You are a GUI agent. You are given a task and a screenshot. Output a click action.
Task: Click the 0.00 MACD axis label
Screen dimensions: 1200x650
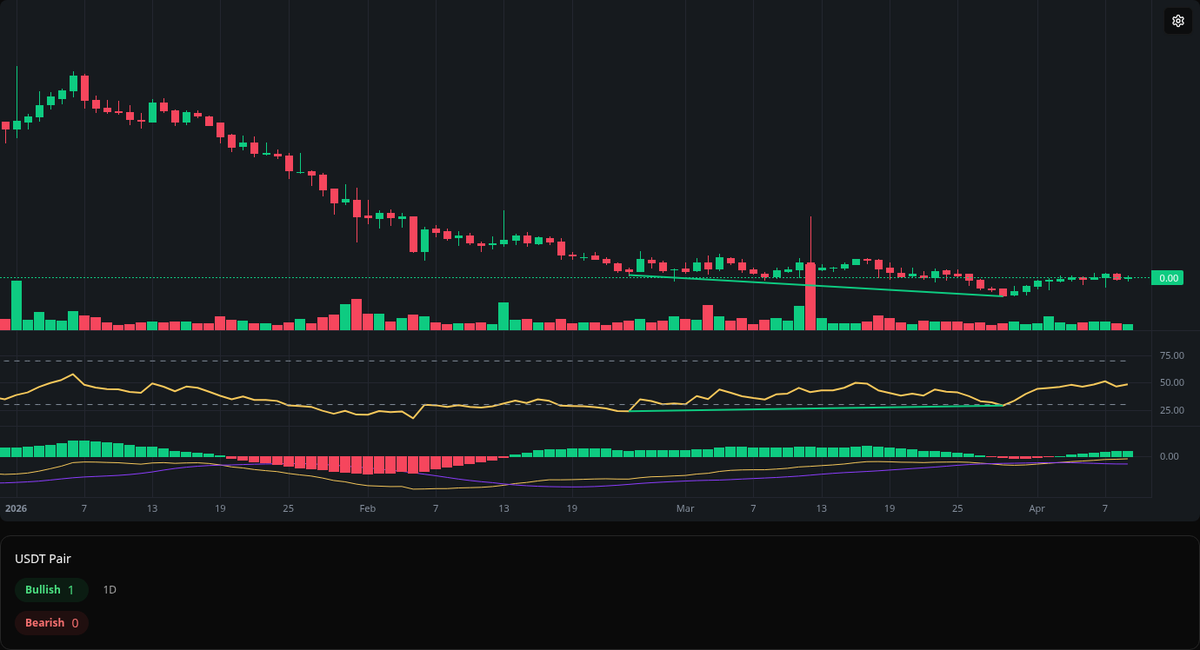[x=1169, y=456]
